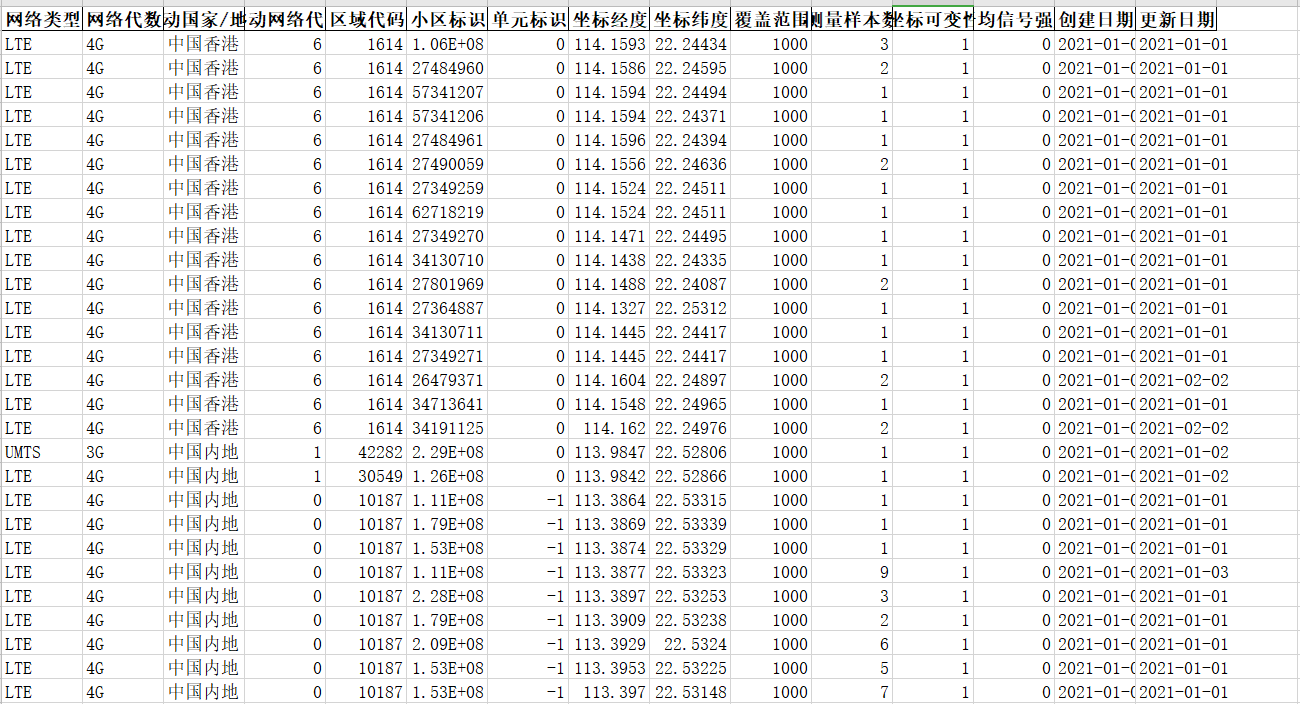Viewport: 1300px width, 704px height.
Task: Select unit ID -1 in the 2.28E+08 row
Action: pos(528,596)
